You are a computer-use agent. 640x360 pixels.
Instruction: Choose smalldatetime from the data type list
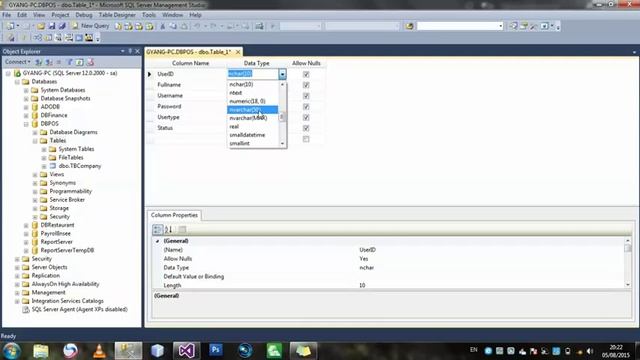coord(253,135)
